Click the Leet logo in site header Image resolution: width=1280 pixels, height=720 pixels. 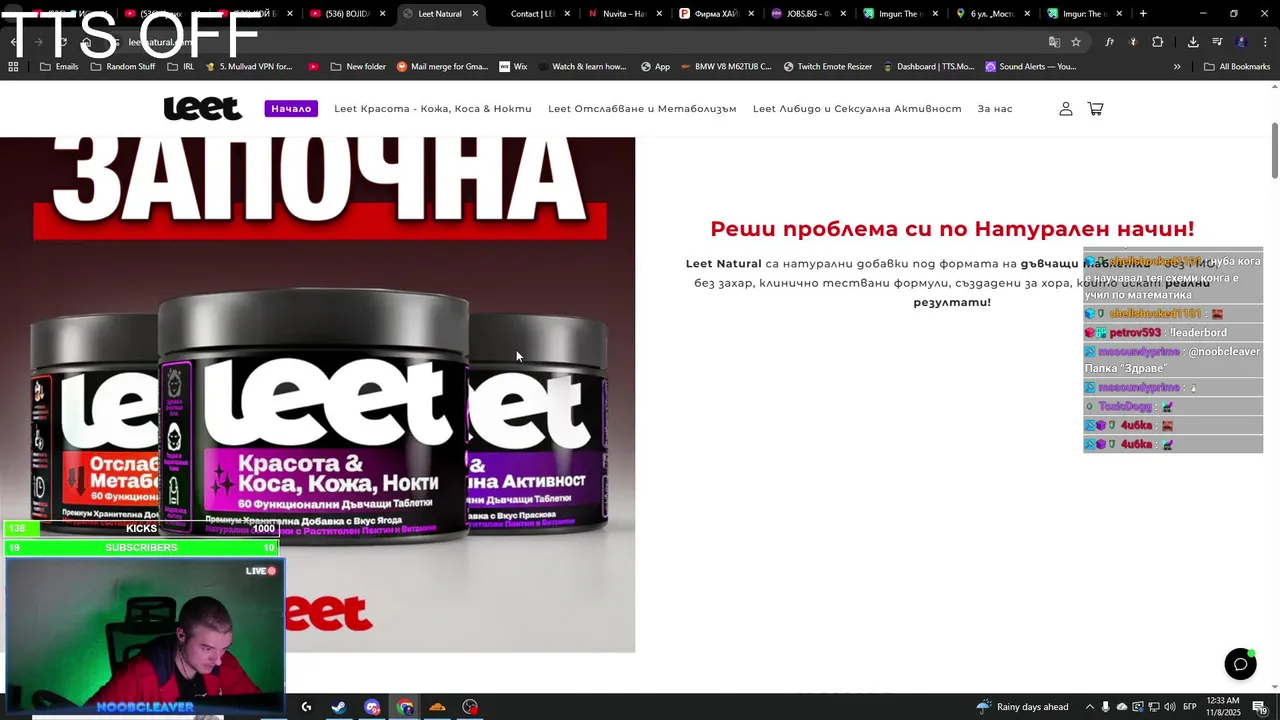pos(203,108)
